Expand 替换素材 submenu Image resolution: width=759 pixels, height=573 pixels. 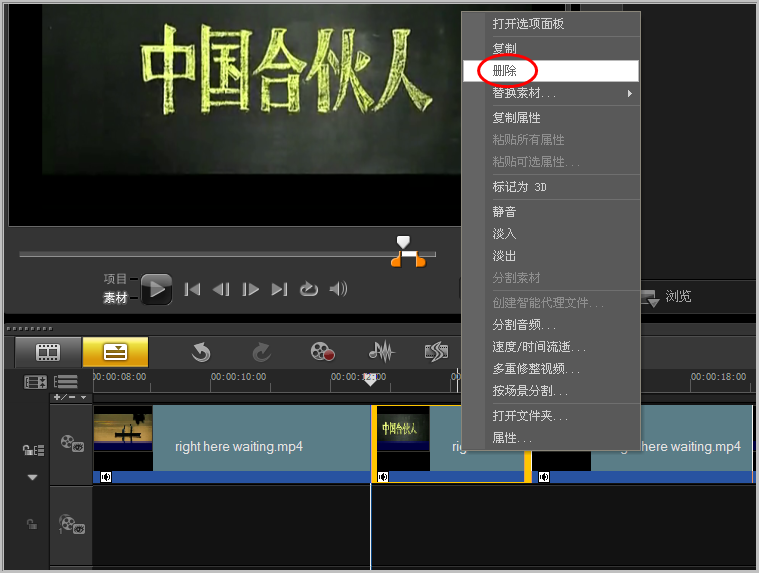[x=551, y=93]
